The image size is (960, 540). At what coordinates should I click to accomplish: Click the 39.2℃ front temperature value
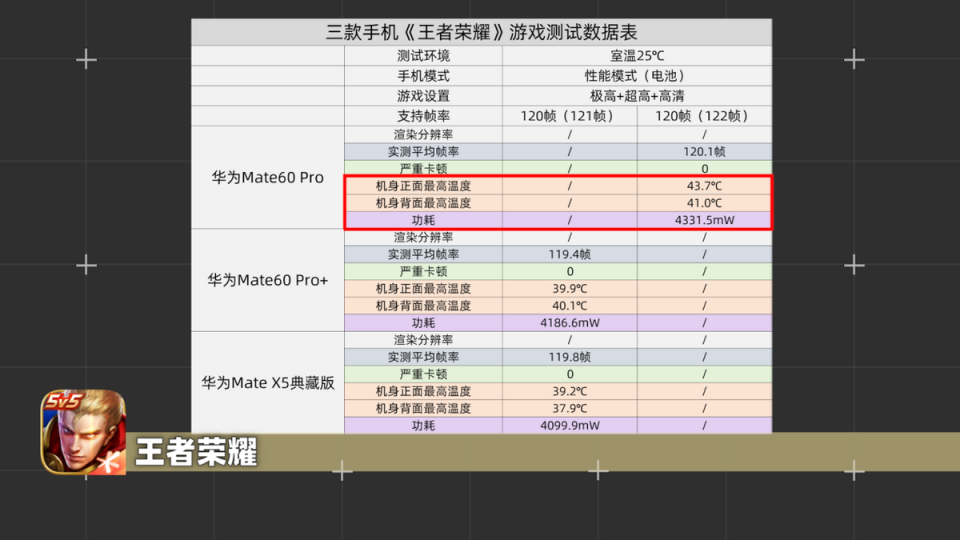(x=569, y=392)
